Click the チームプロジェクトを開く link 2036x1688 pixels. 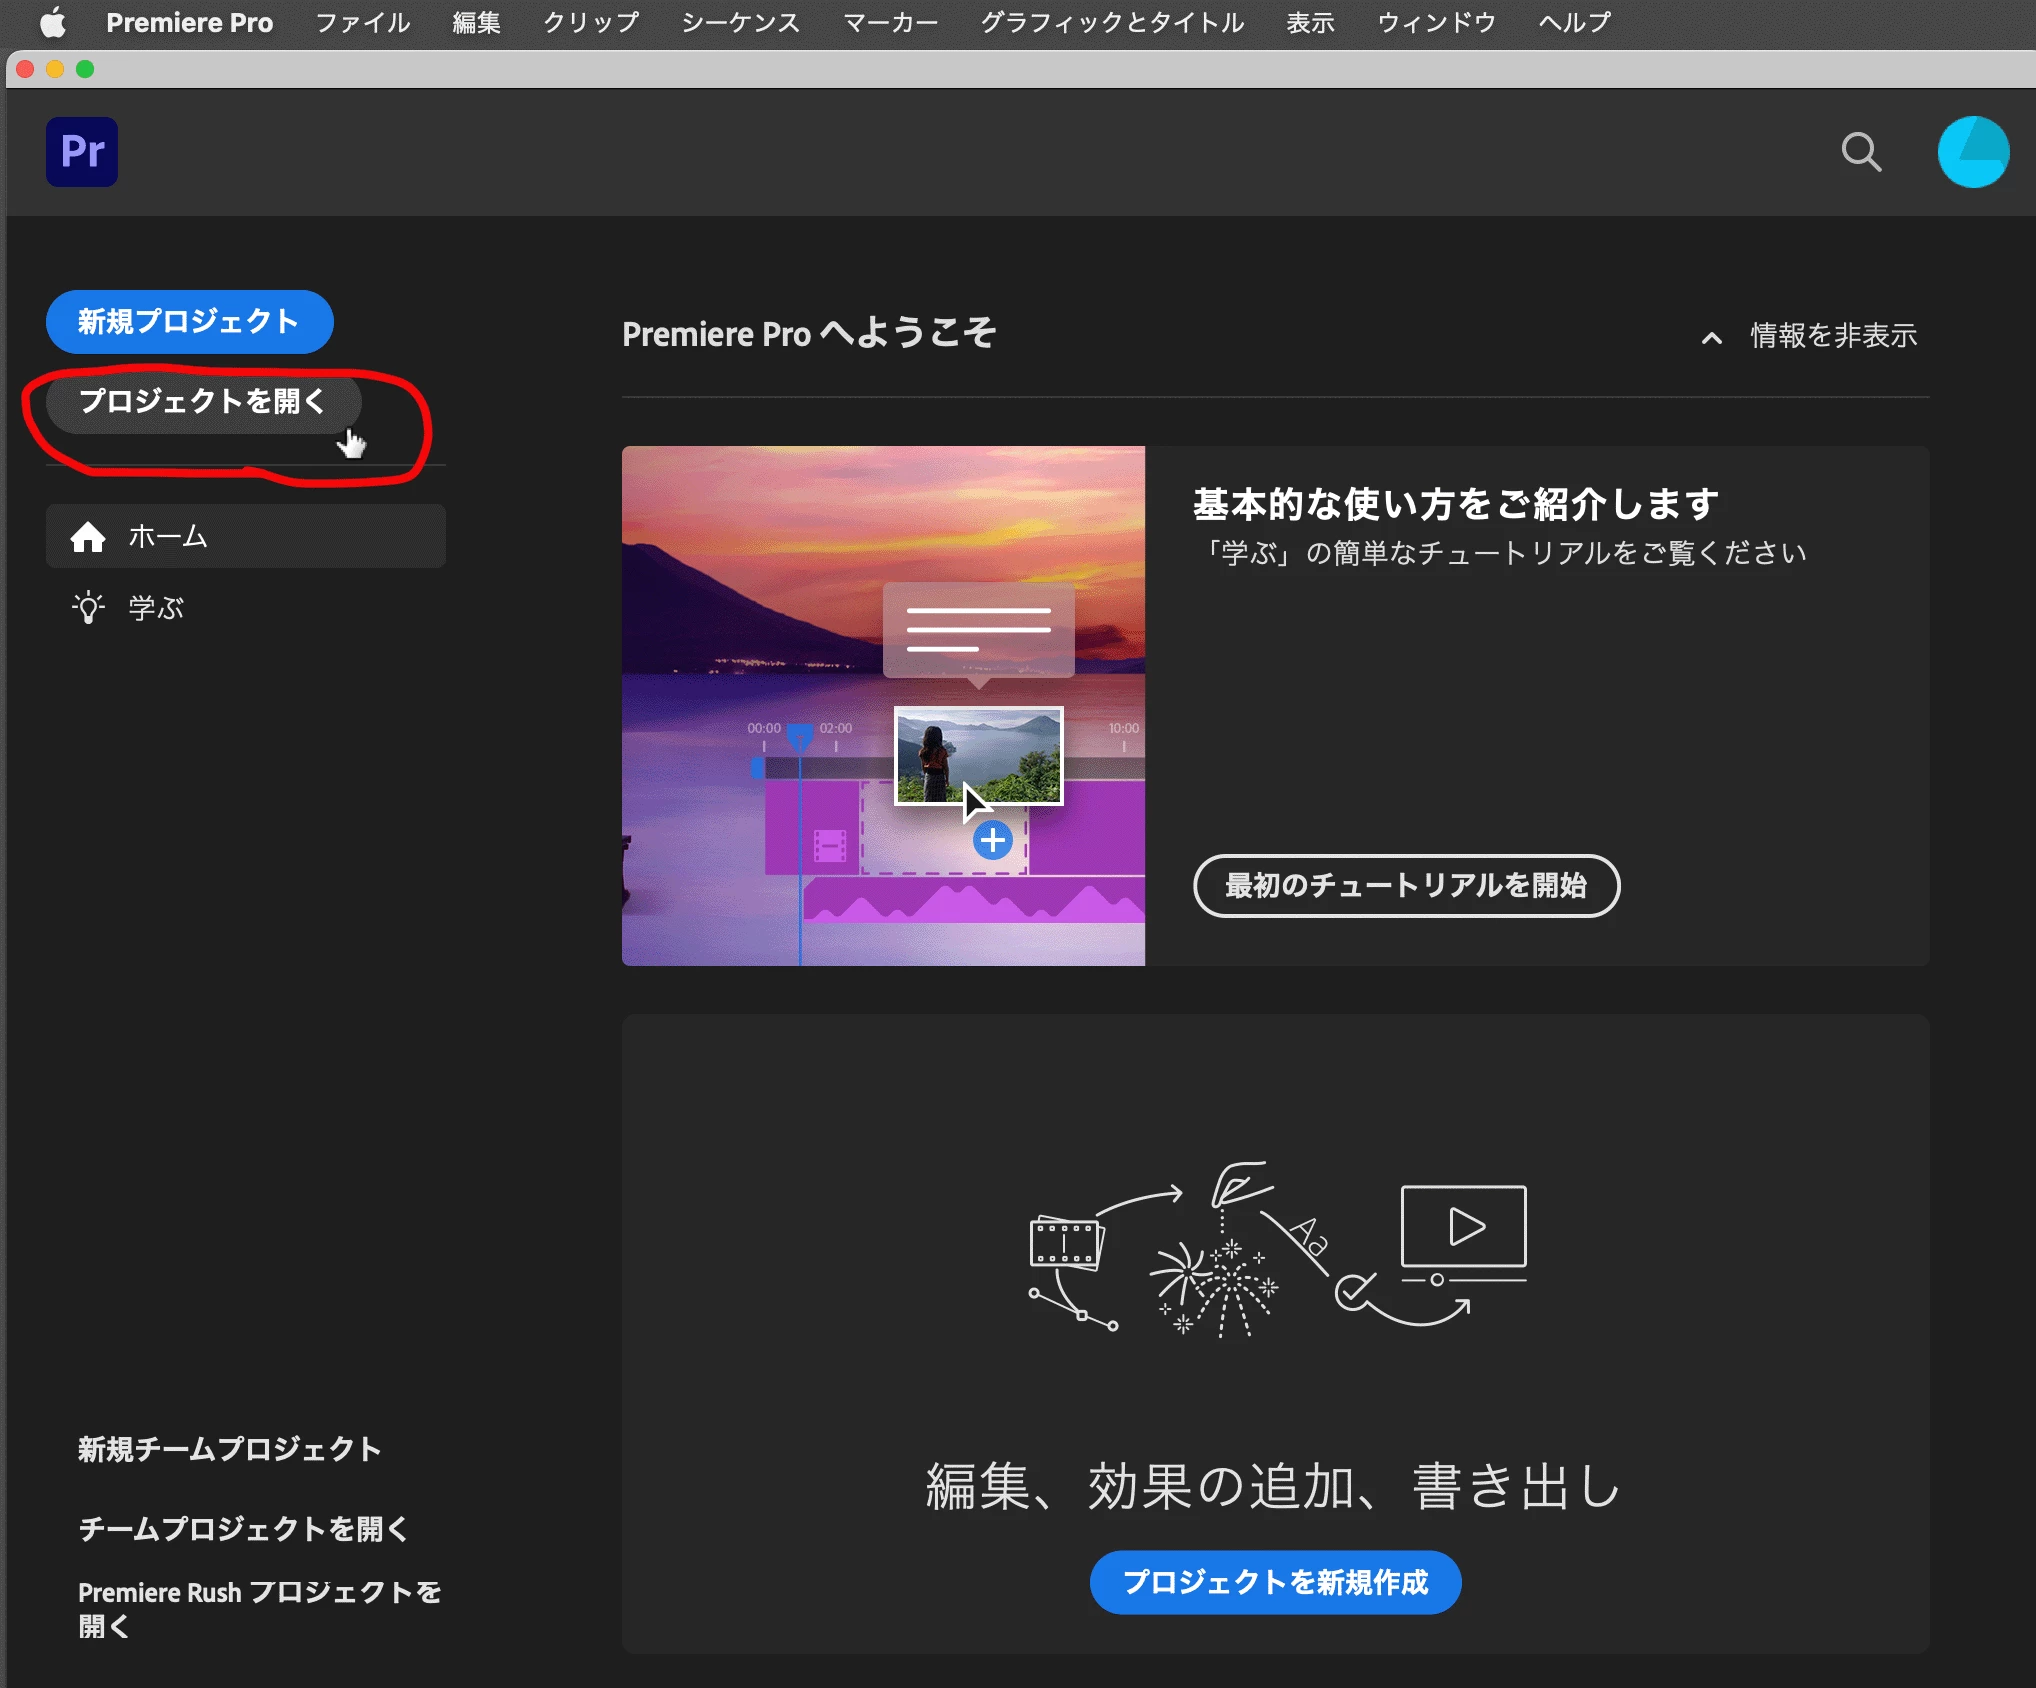(243, 1528)
